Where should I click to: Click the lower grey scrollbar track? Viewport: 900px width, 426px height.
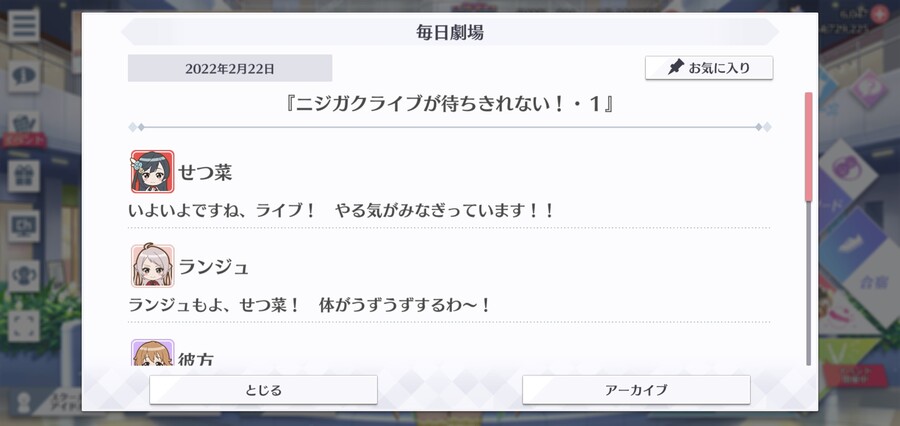click(x=809, y=284)
